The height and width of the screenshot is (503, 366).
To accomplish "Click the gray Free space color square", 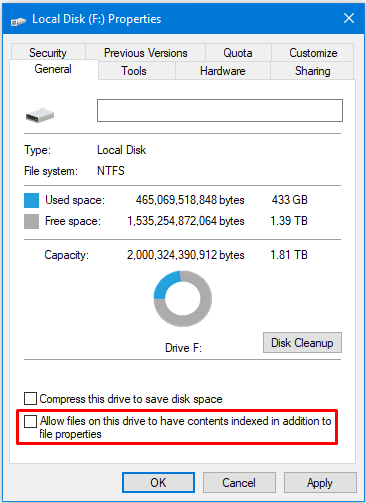I will [31, 222].
